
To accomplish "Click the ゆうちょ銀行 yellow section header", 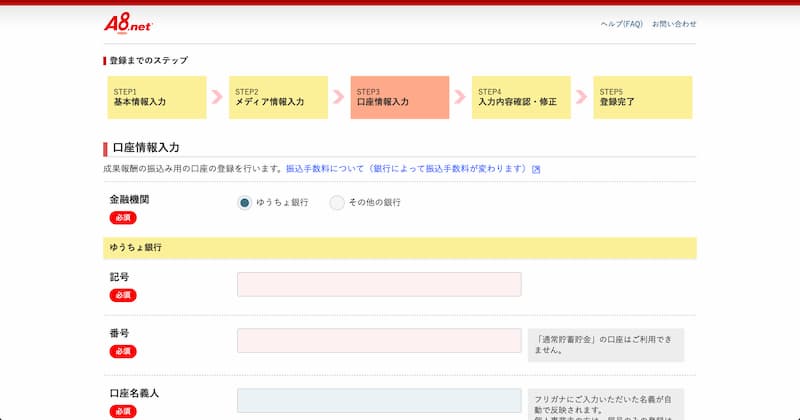I will tap(399, 248).
